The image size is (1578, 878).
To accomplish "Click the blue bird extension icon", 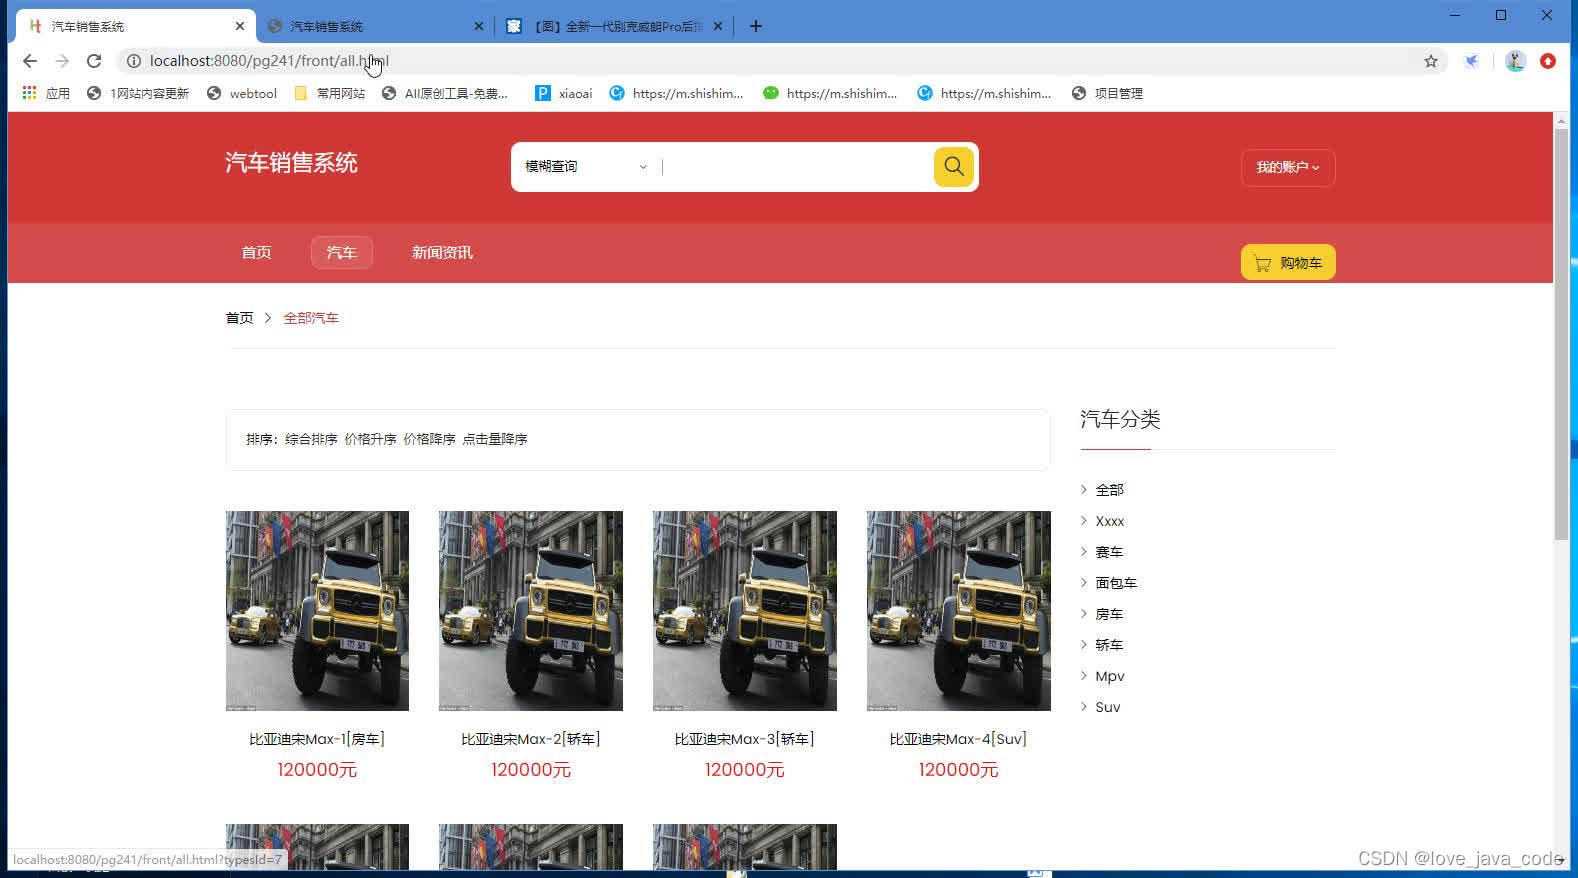I will 1472,61.
